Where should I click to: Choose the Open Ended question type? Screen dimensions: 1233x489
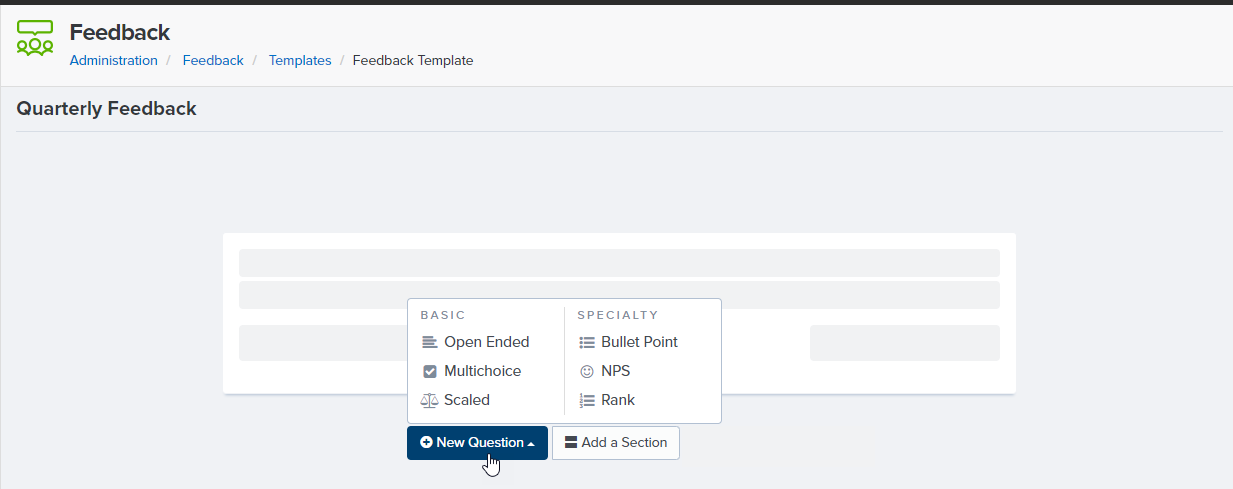[486, 342]
